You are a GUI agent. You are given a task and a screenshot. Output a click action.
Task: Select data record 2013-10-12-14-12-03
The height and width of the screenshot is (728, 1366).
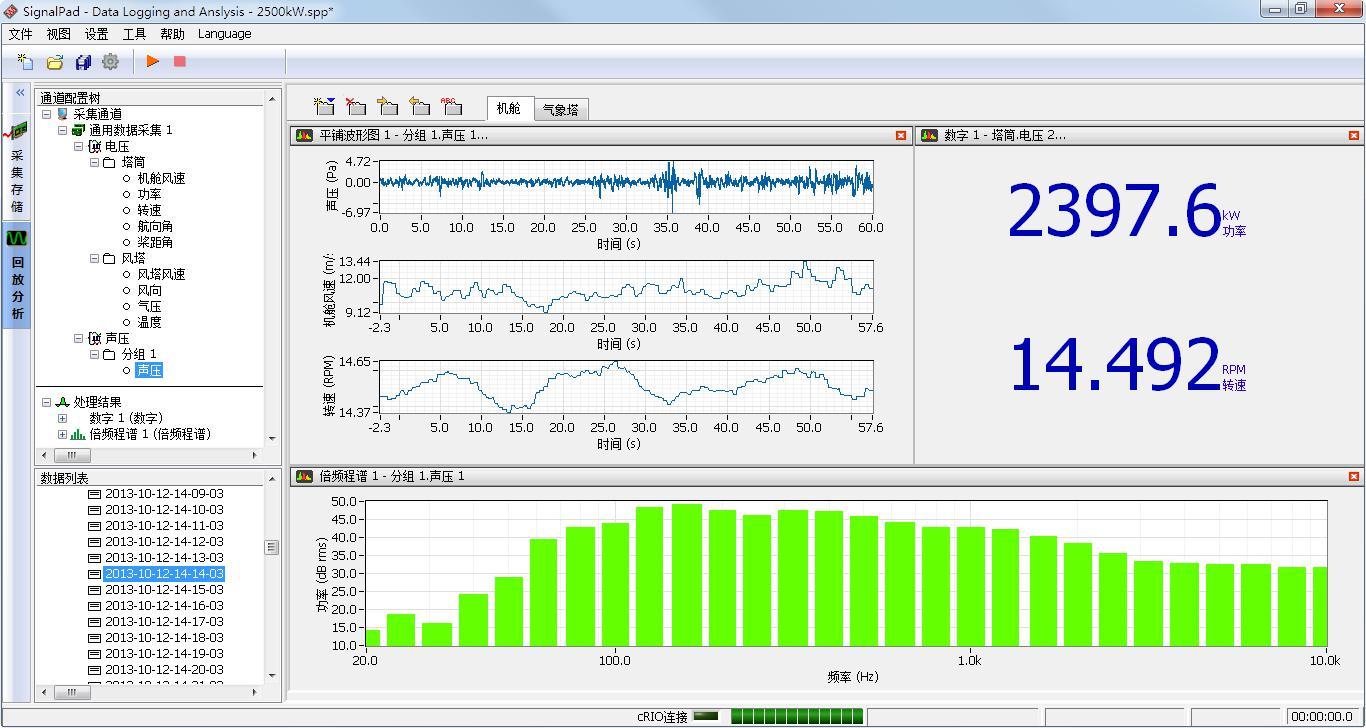pos(164,541)
